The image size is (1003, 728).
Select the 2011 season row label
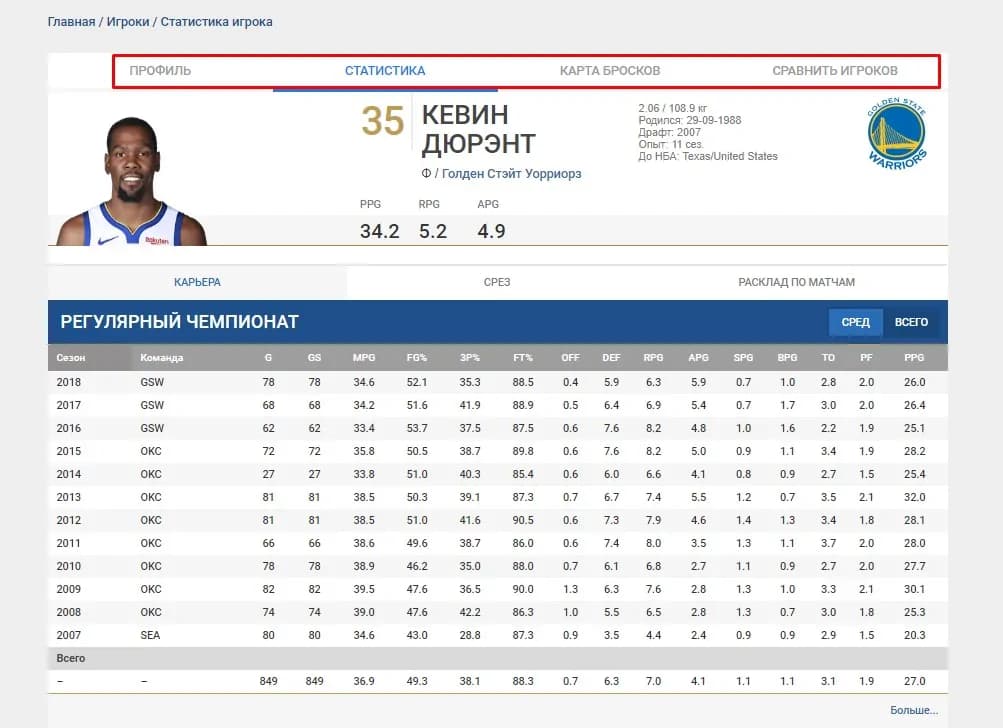(x=68, y=543)
